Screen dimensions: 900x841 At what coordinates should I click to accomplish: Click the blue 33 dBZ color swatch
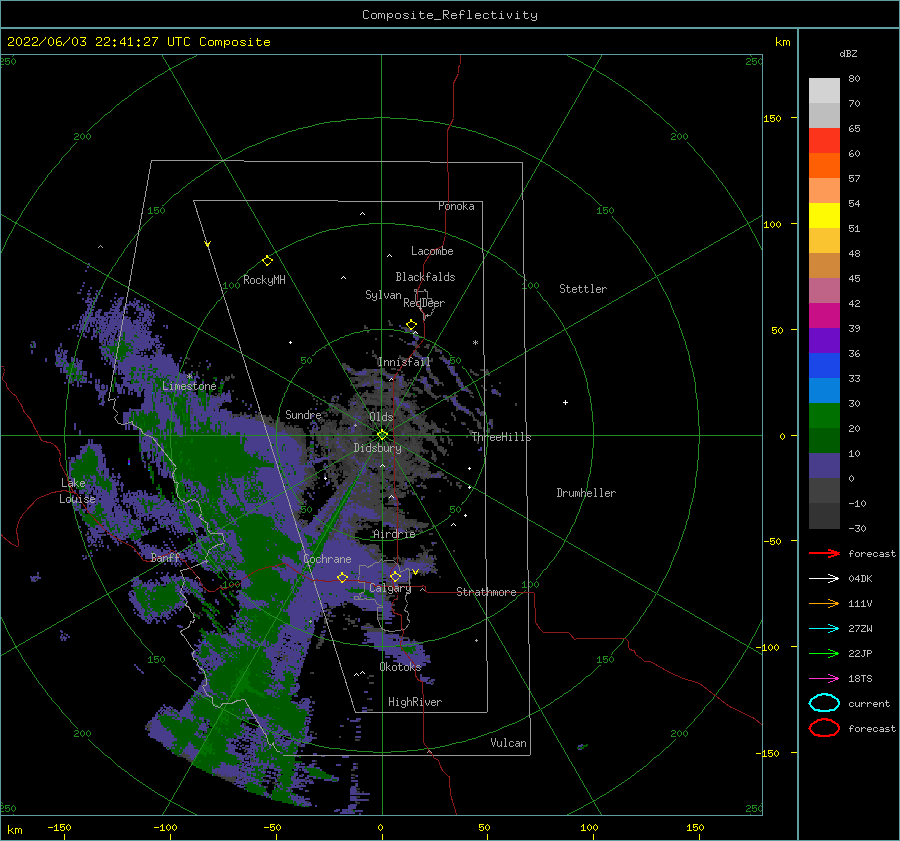tap(824, 366)
